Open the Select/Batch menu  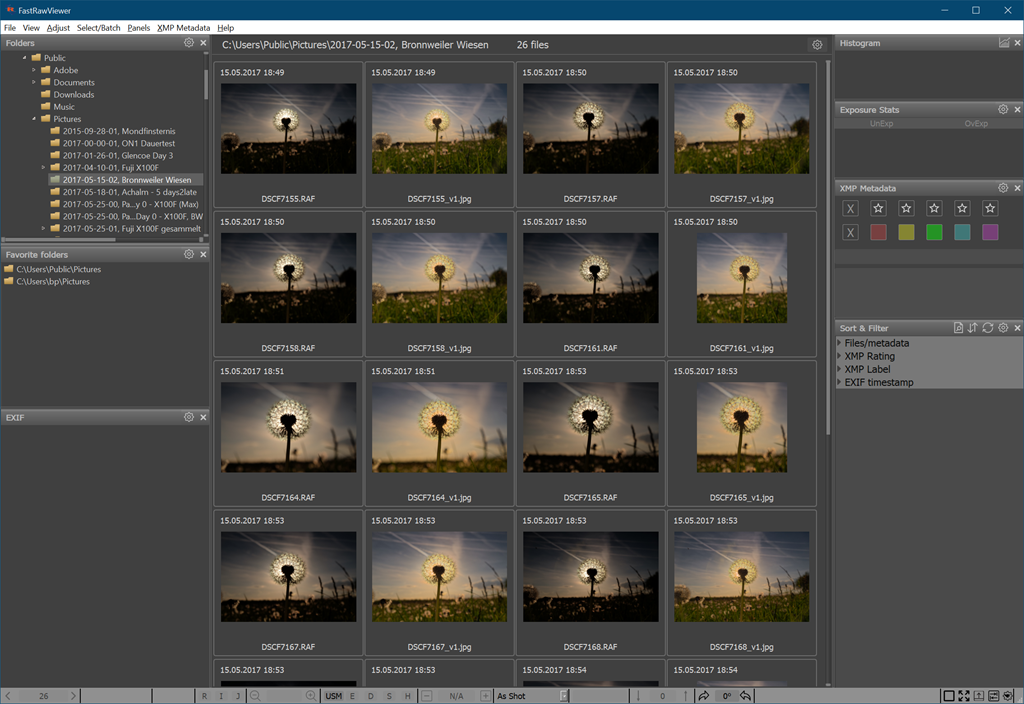pyautogui.click(x=98, y=28)
